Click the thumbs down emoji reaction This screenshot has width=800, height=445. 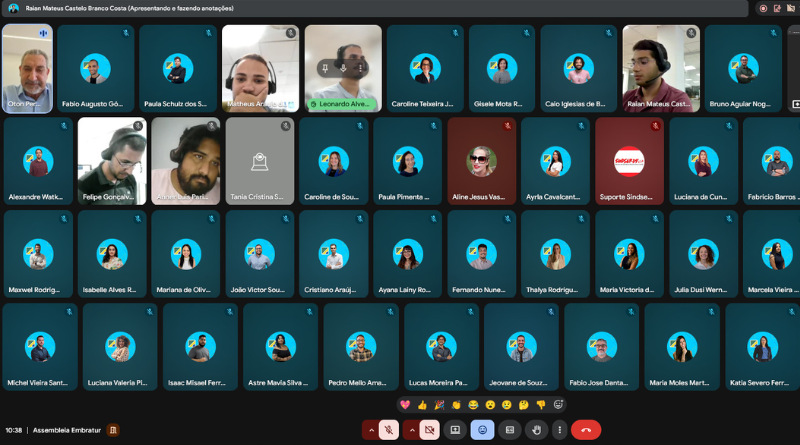[541, 405]
